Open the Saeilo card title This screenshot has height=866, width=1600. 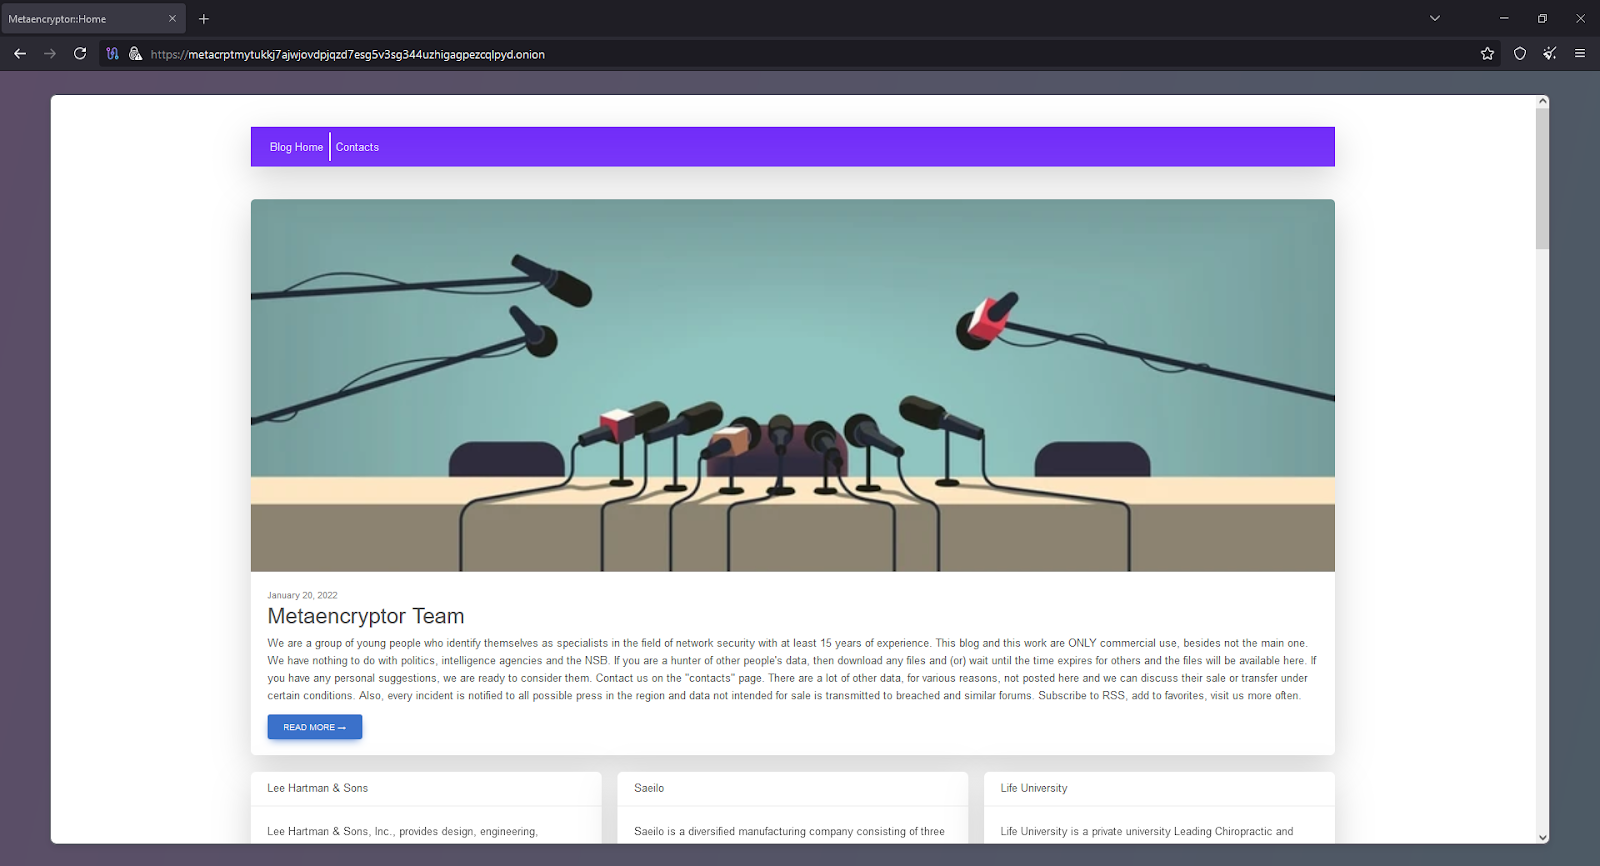649,788
